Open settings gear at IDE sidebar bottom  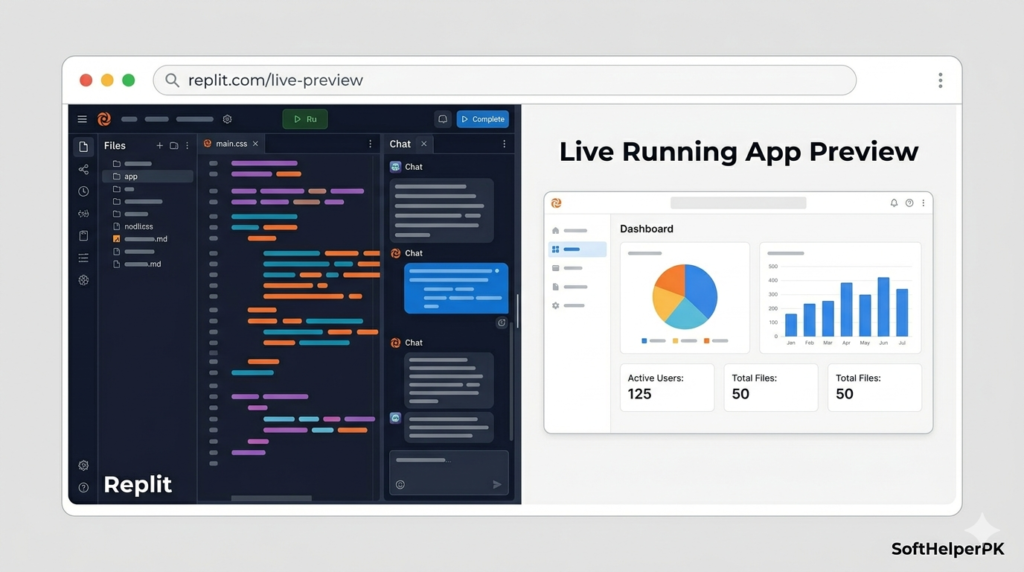[84, 466]
